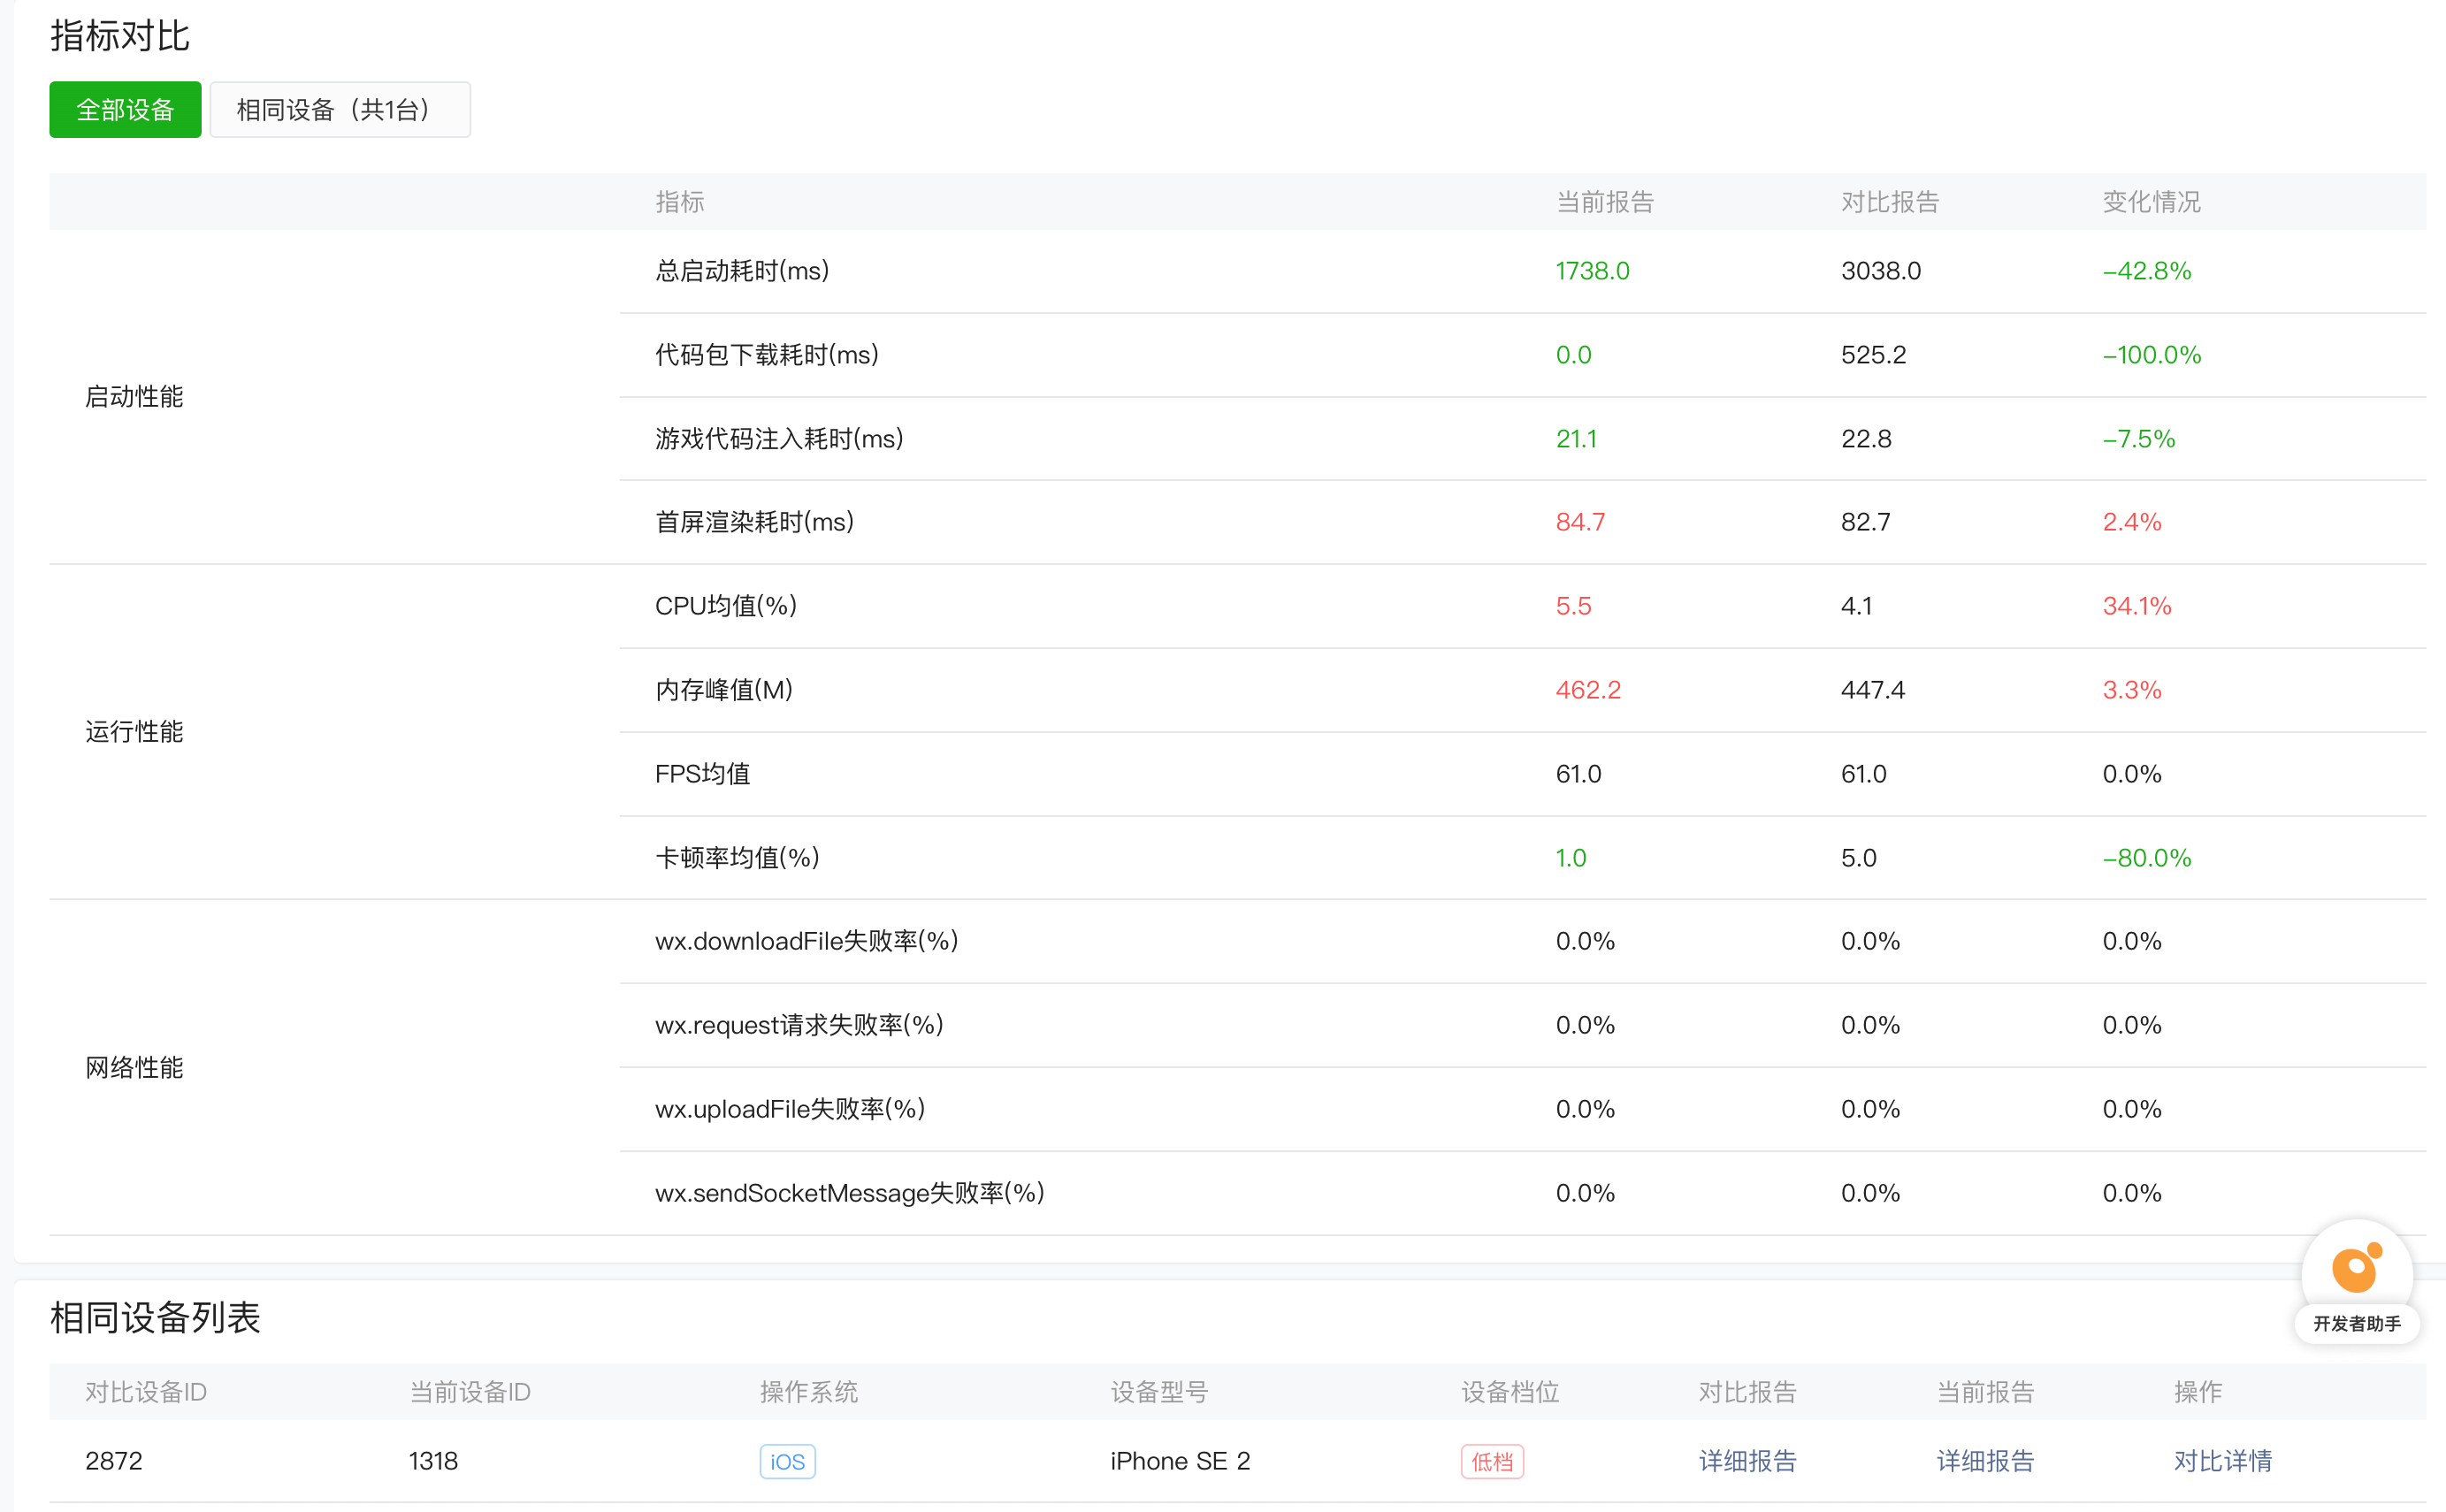Click the change value –100.0%
The height and width of the screenshot is (1512, 2446).
point(2152,355)
